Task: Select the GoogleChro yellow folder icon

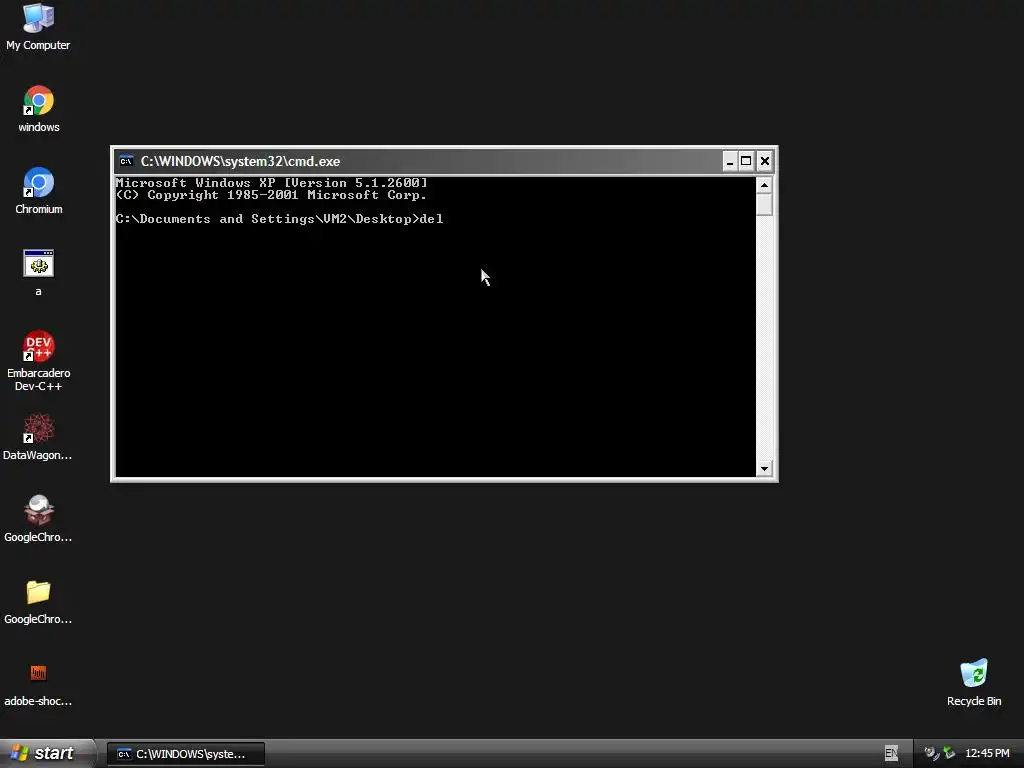Action: 38,601
